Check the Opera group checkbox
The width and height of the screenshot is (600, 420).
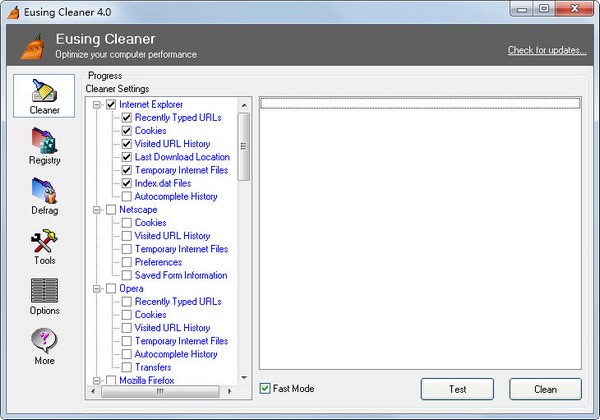pos(111,288)
